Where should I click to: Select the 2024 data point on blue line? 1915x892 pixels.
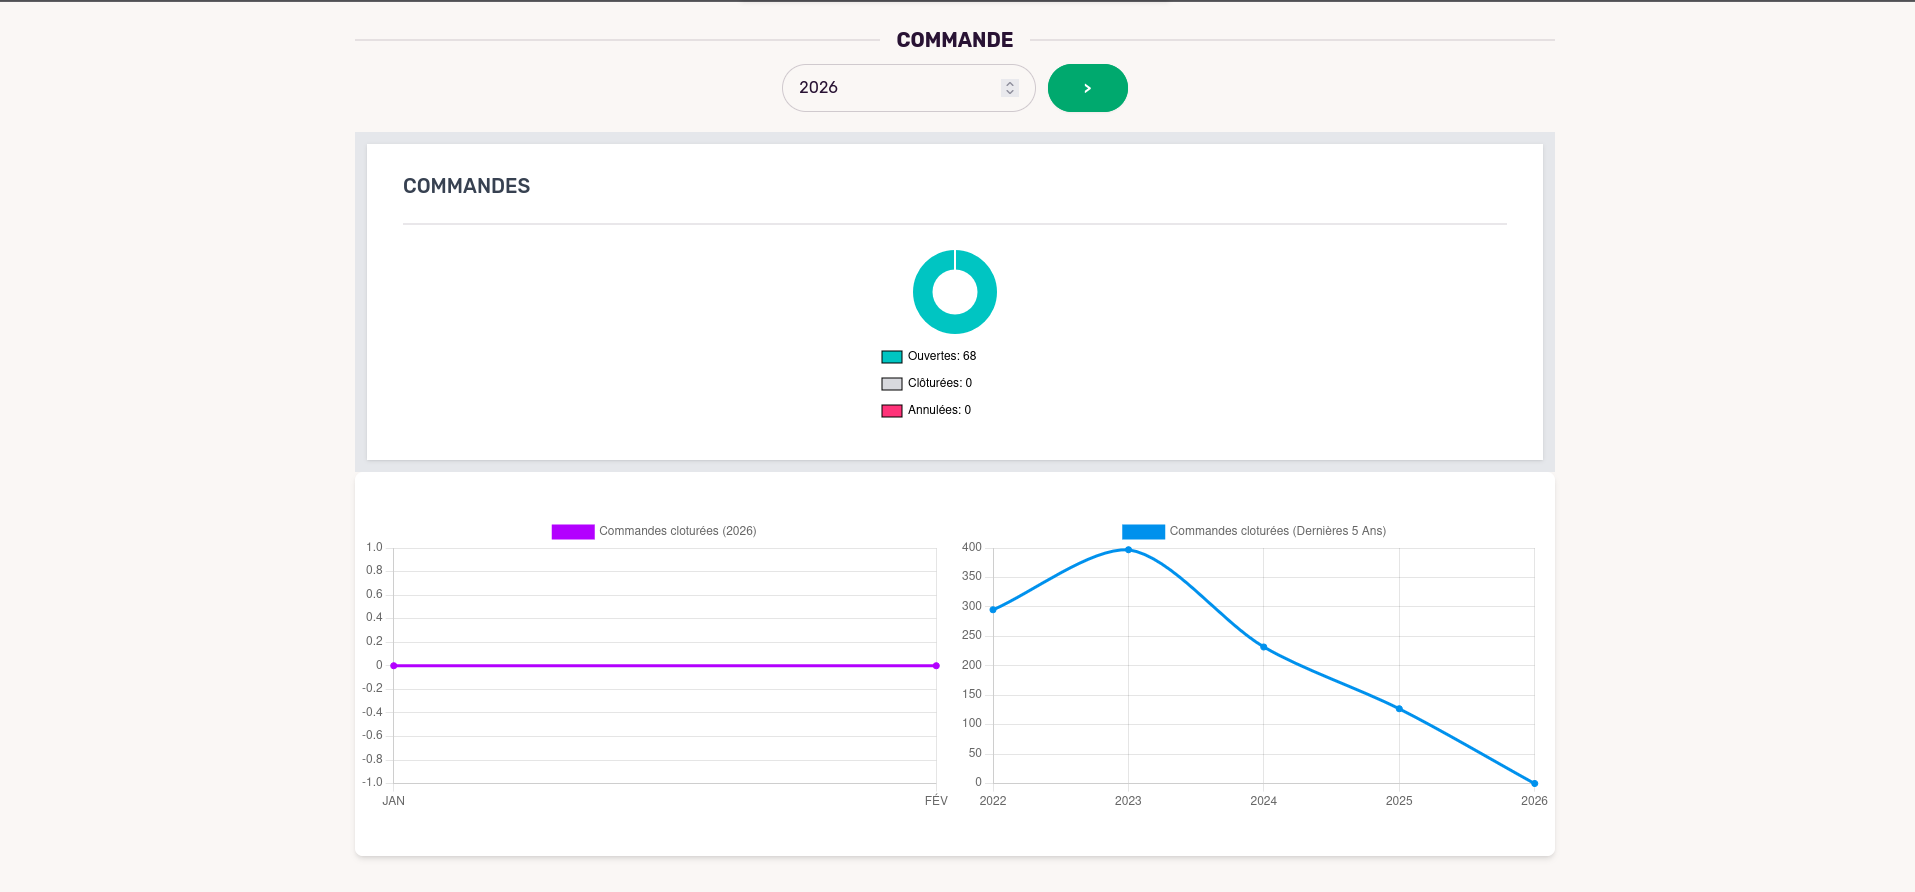[1264, 647]
